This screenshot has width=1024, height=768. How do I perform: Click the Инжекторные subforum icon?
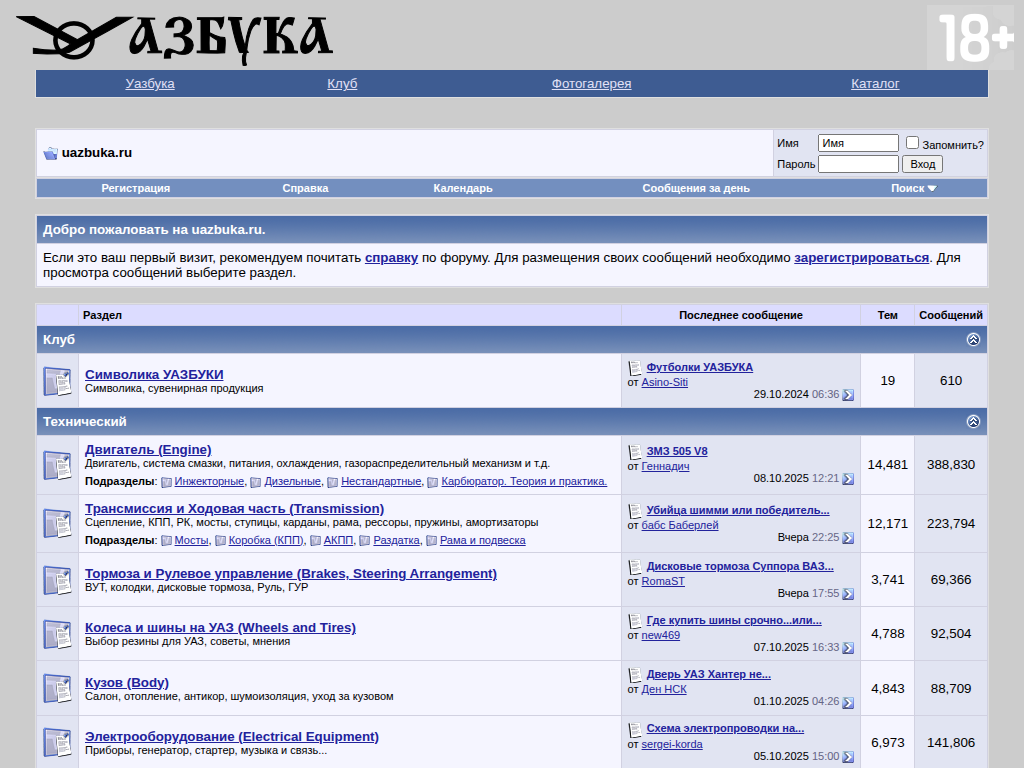[167, 482]
